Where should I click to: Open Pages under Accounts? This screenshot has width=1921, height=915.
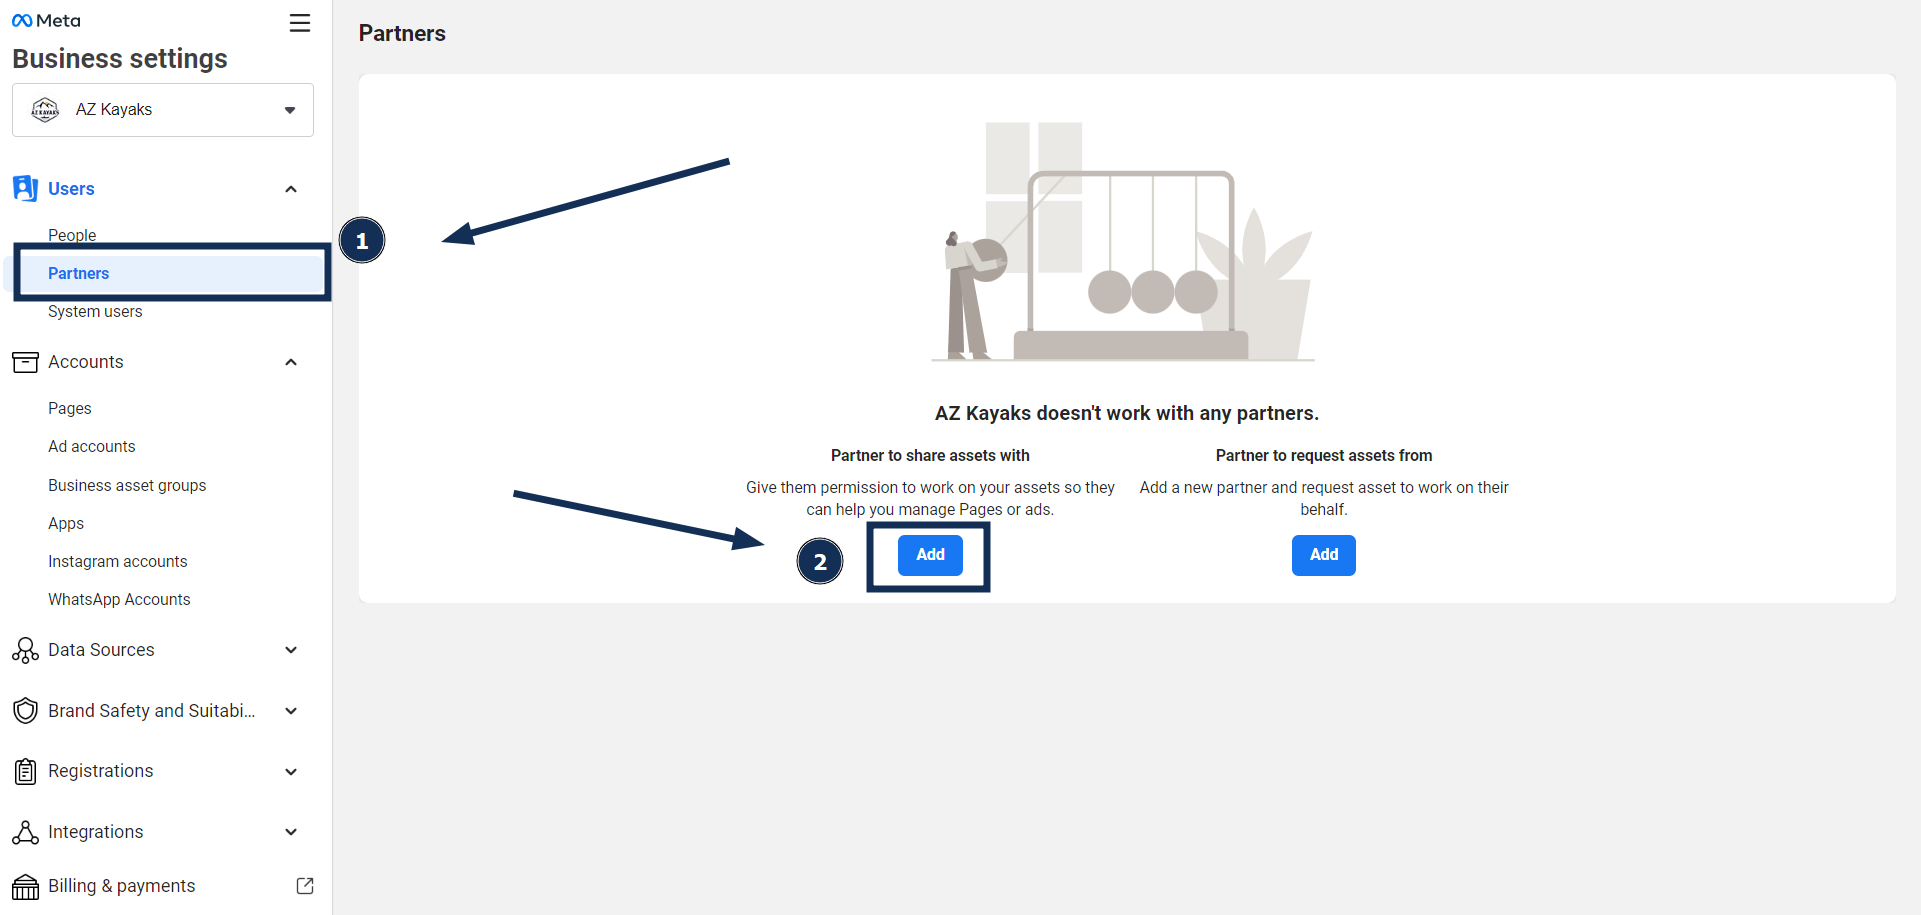pyautogui.click(x=70, y=408)
